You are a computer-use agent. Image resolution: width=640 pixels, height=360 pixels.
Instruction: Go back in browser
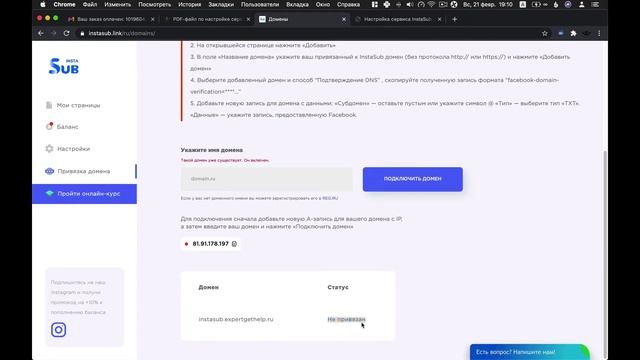coord(40,33)
